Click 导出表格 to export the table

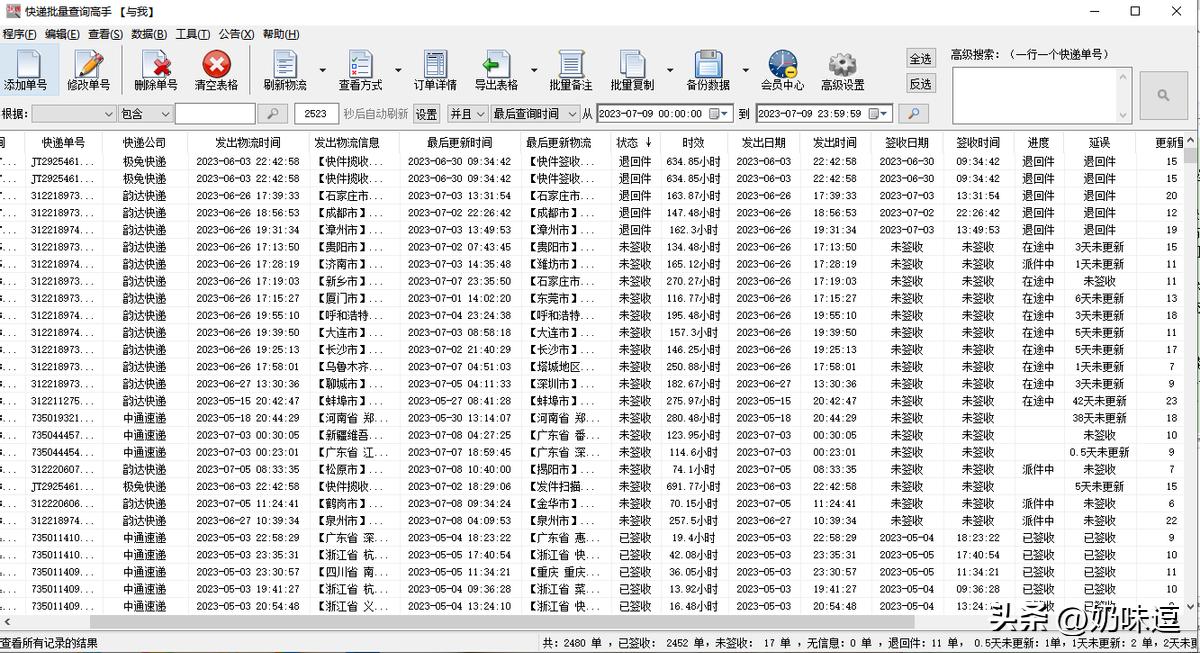pos(497,68)
